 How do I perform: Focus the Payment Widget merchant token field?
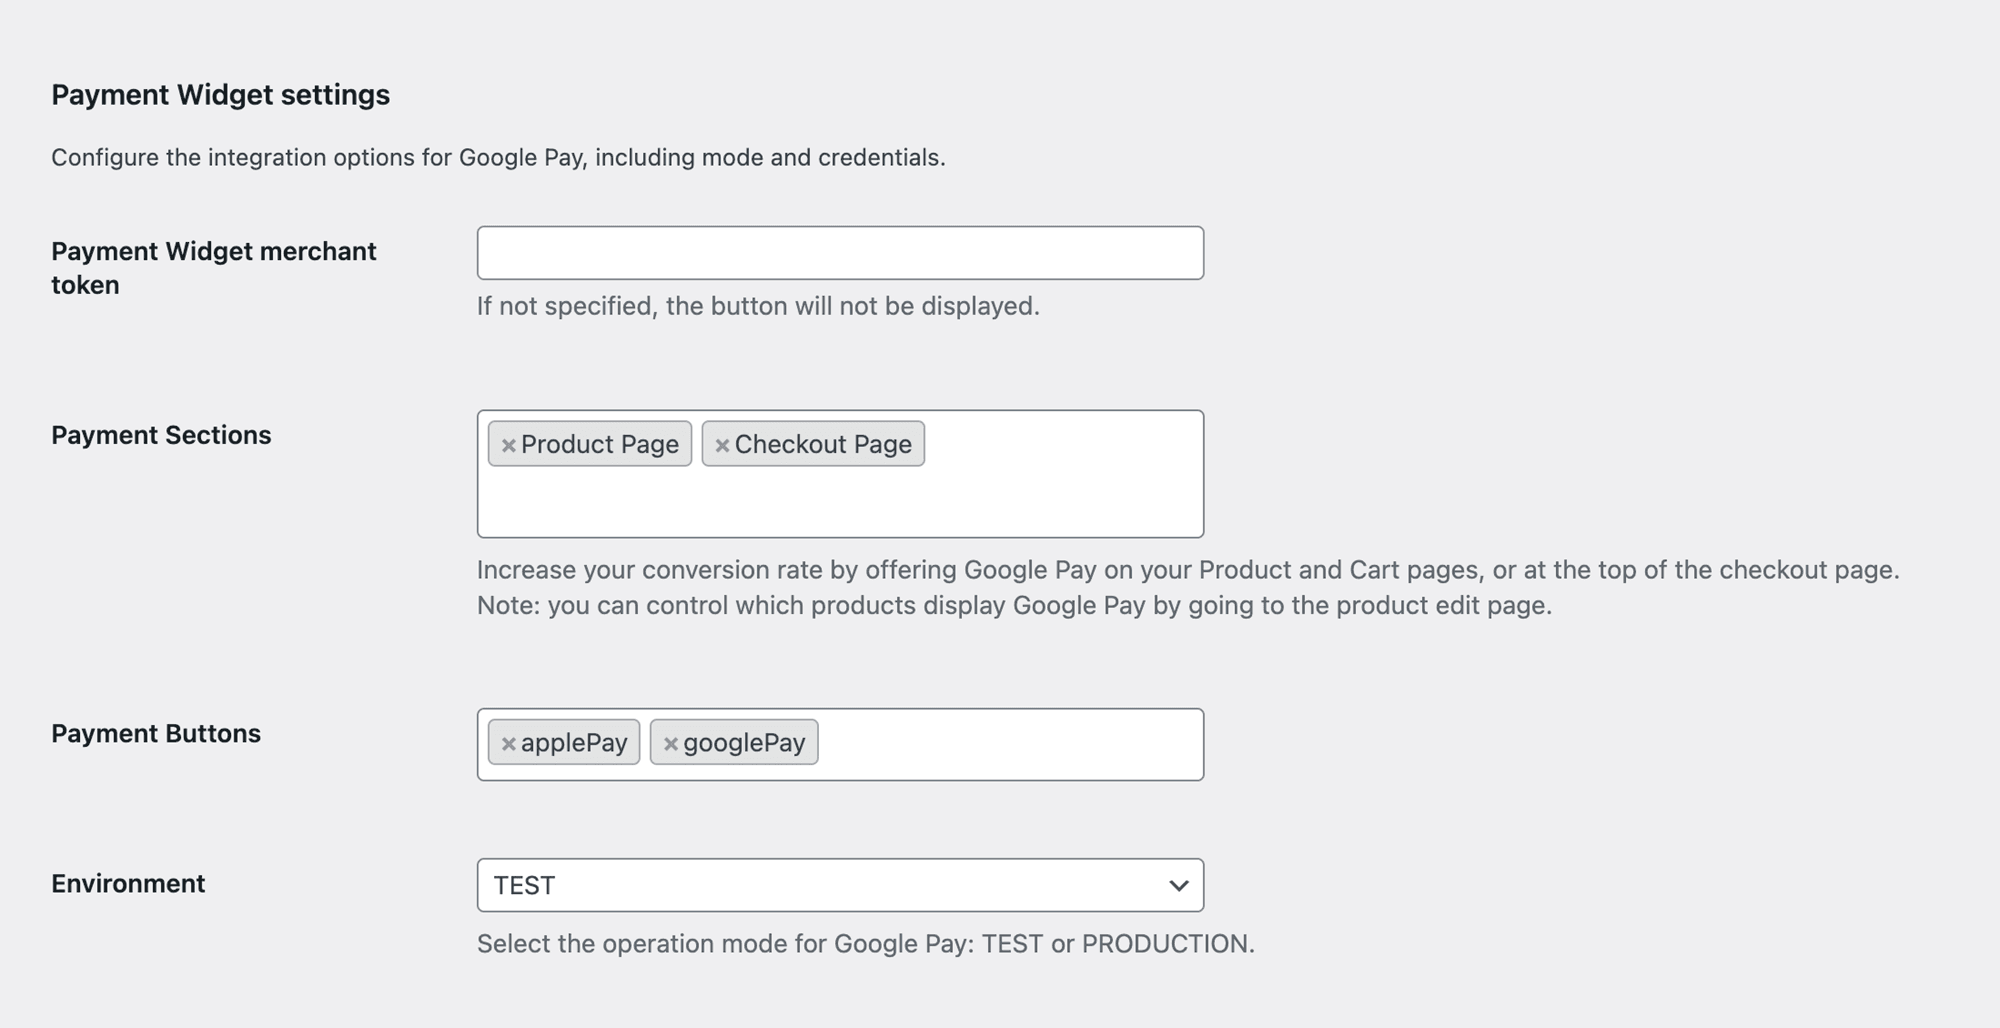pyautogui.click(x=840, y=253)
